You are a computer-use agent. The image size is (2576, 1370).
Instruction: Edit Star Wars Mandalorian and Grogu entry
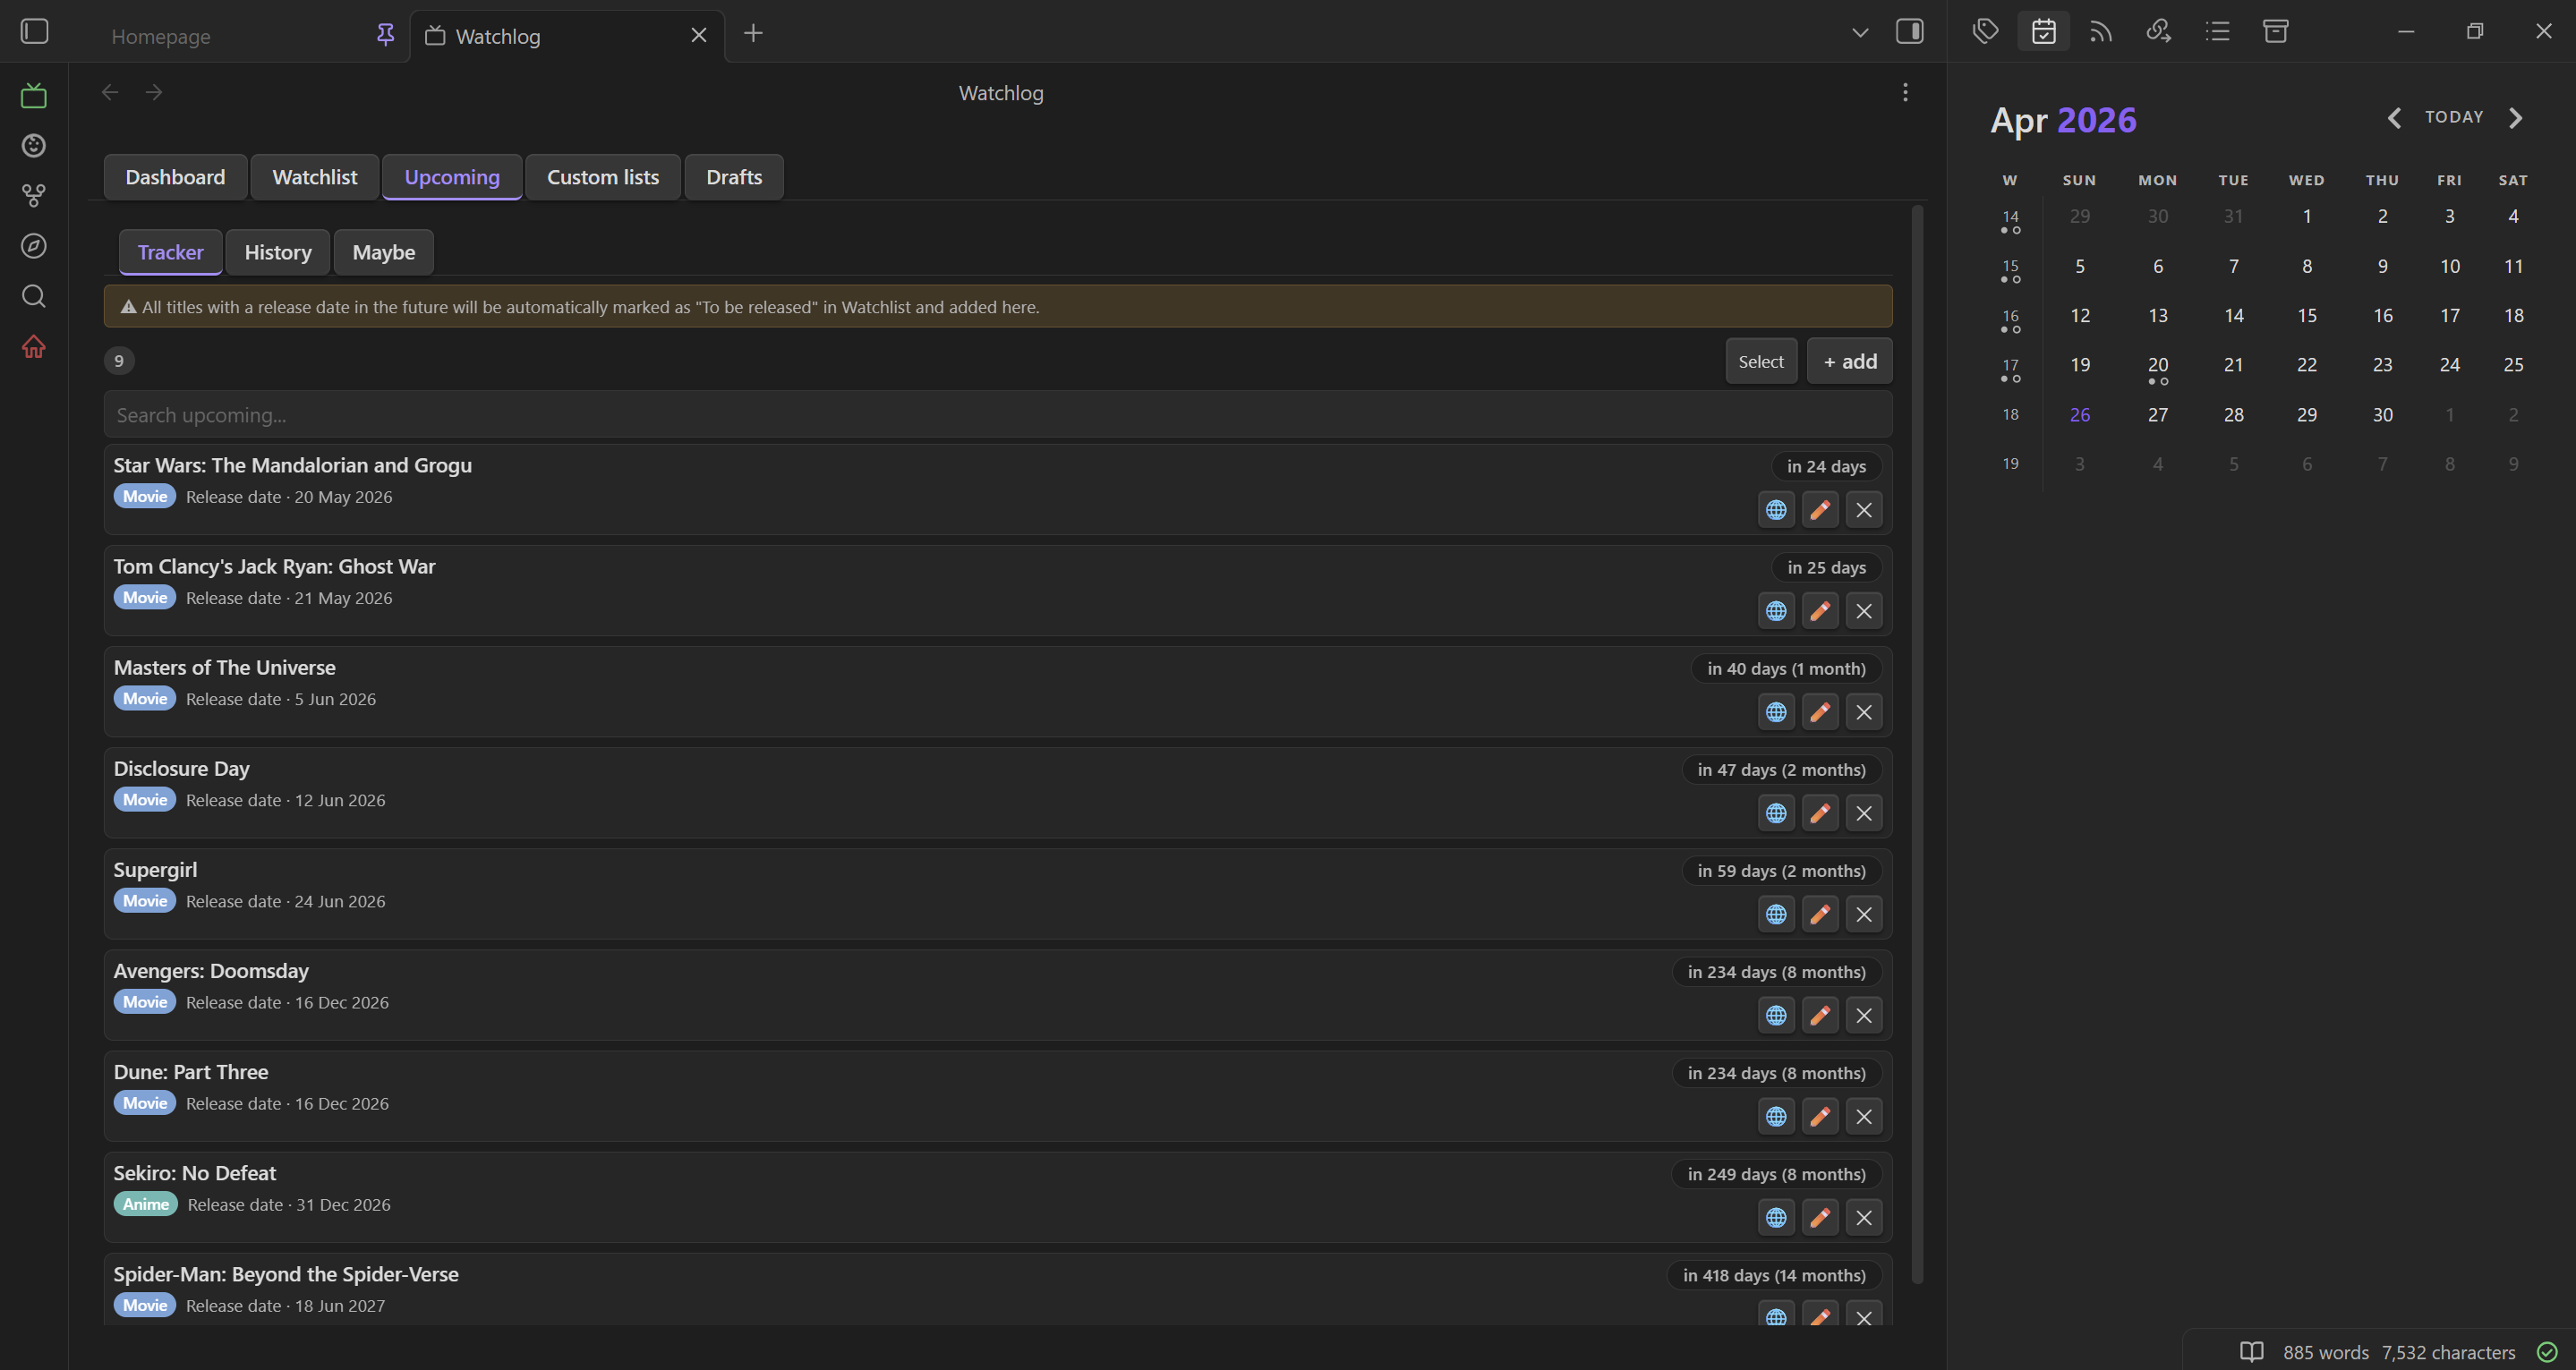(x=1820, y=510)
